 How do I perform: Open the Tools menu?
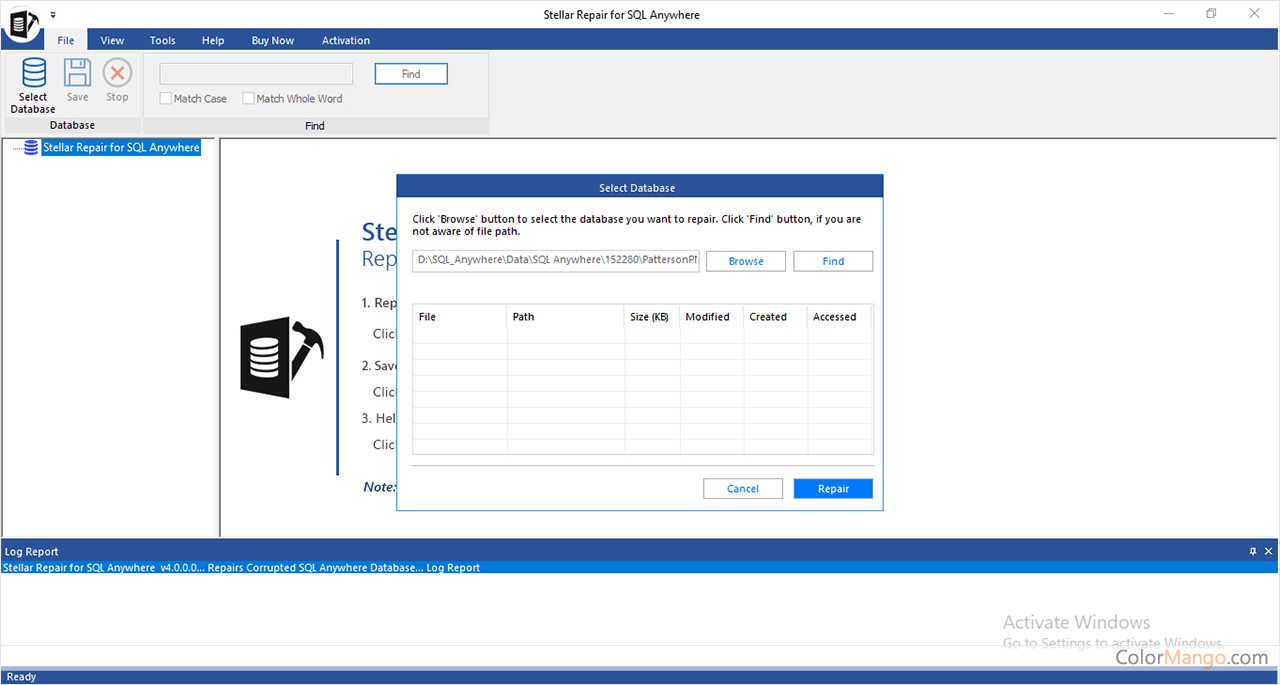tap(162, 40)
